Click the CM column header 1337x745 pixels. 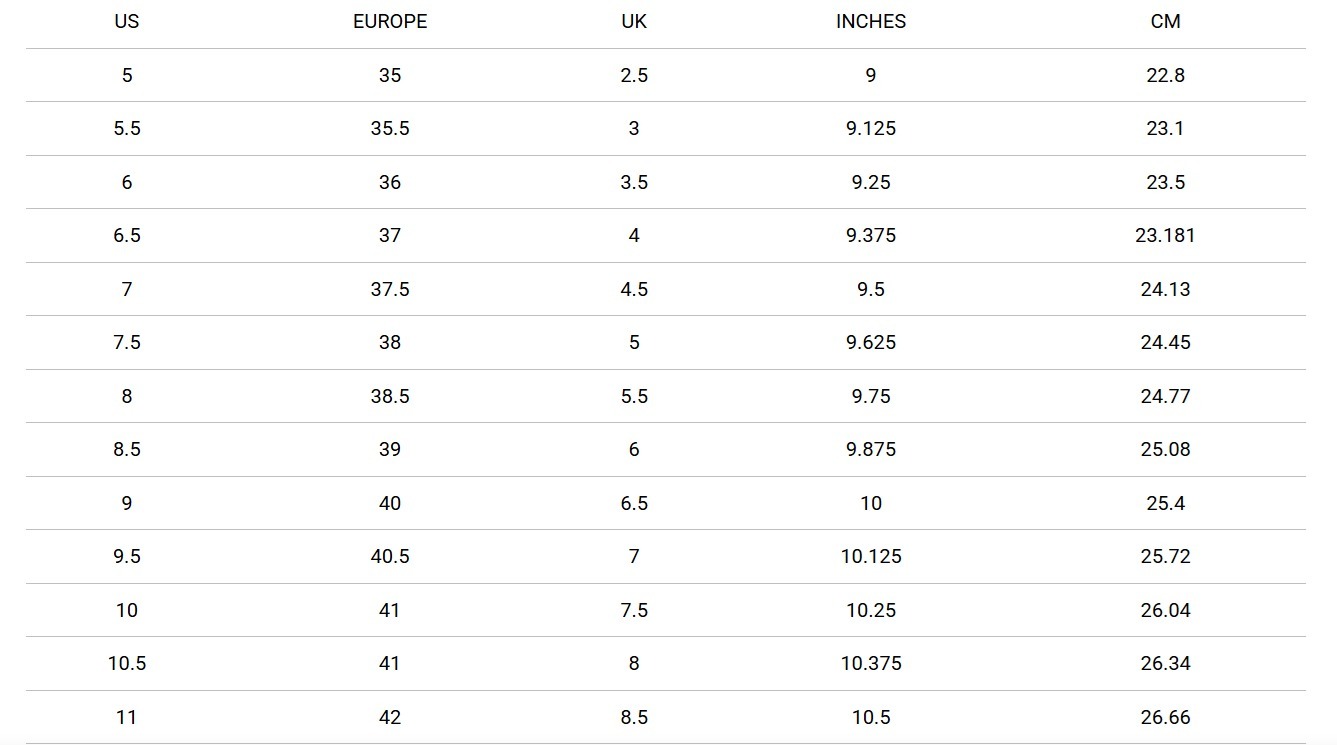[1166, 21]
